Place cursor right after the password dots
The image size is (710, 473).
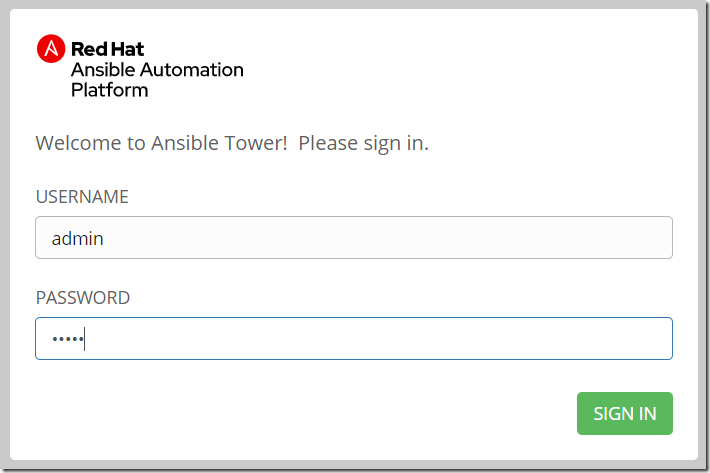coord(86,340)
